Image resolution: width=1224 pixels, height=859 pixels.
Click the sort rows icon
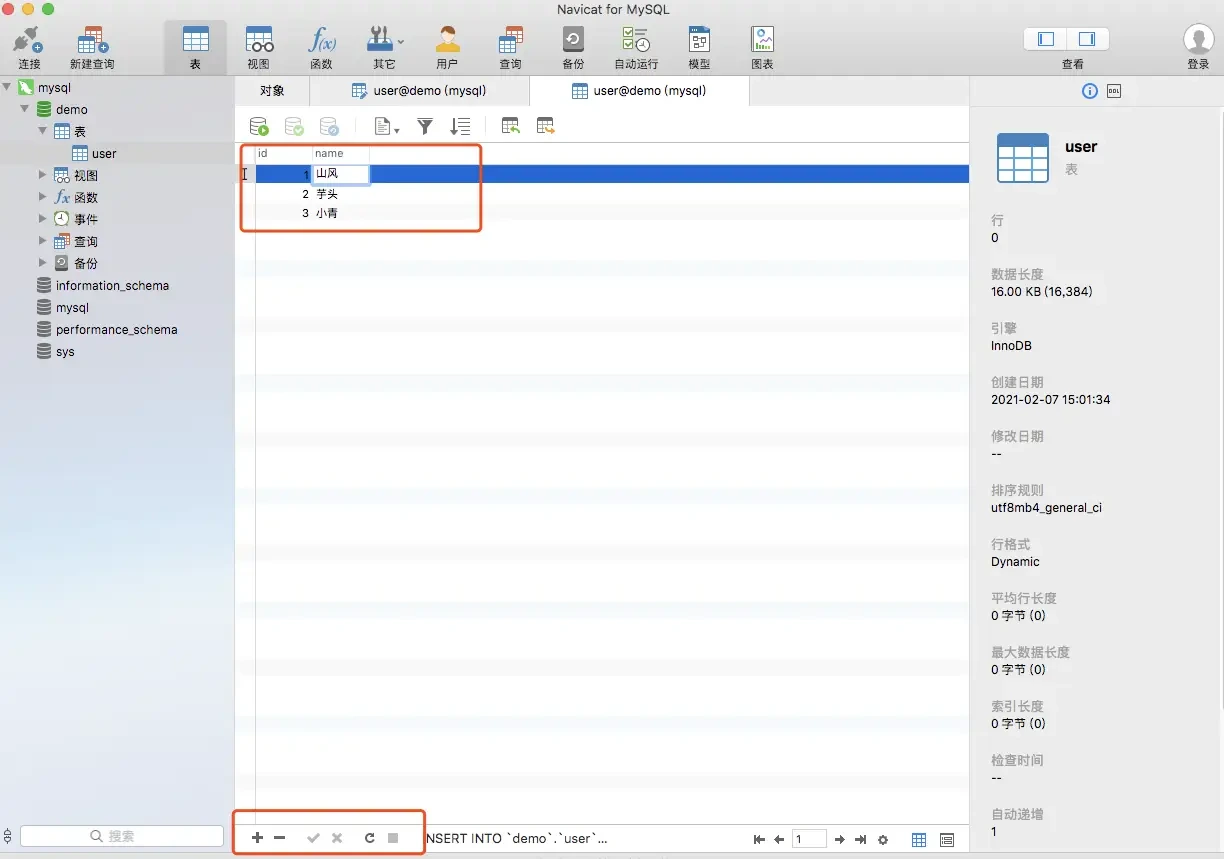460,126
